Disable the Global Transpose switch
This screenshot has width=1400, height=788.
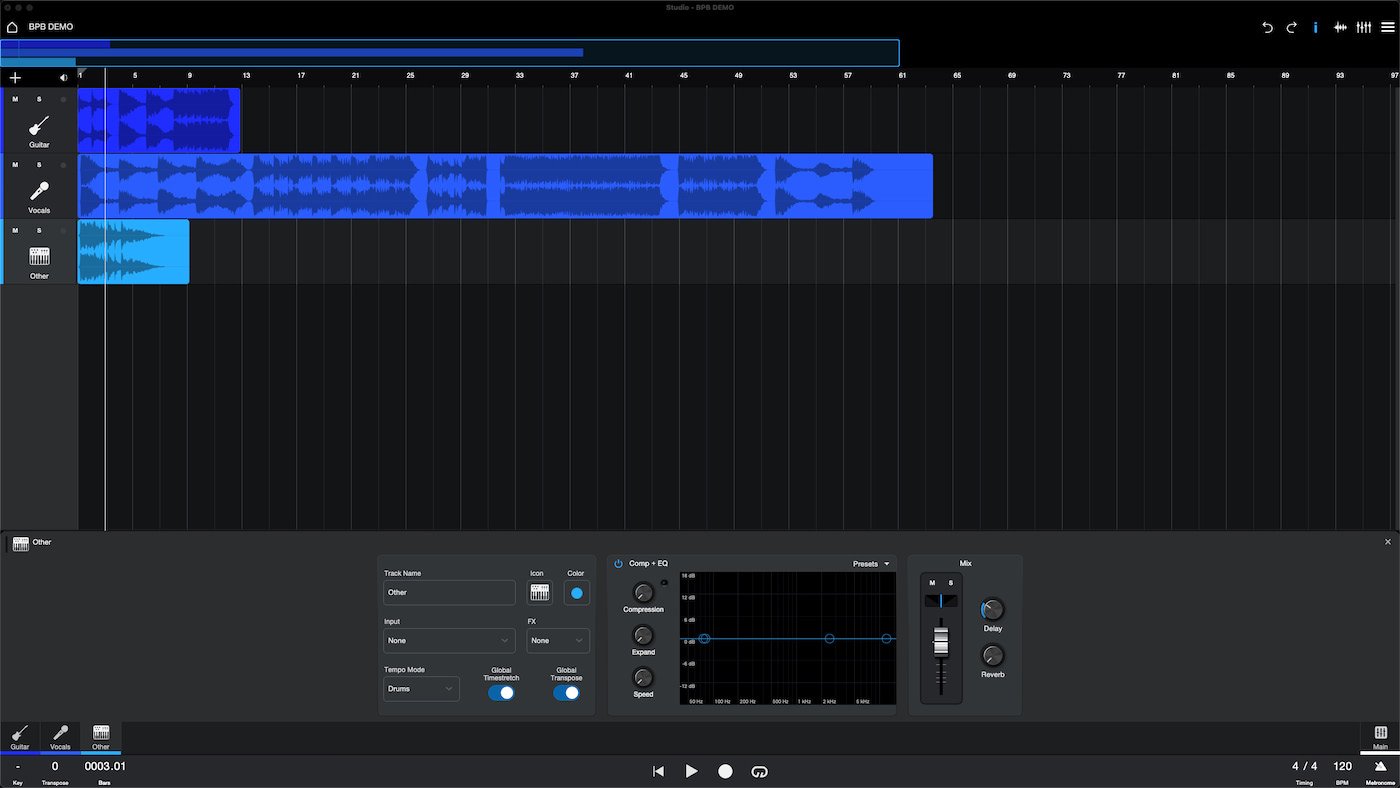[566, 692]
